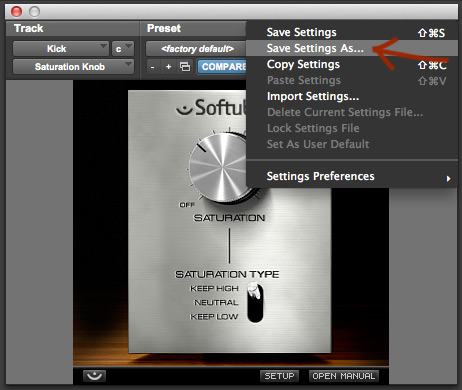Open the insert position 'c' dropdown
This screenshot has width=462, height=390.
123,49
